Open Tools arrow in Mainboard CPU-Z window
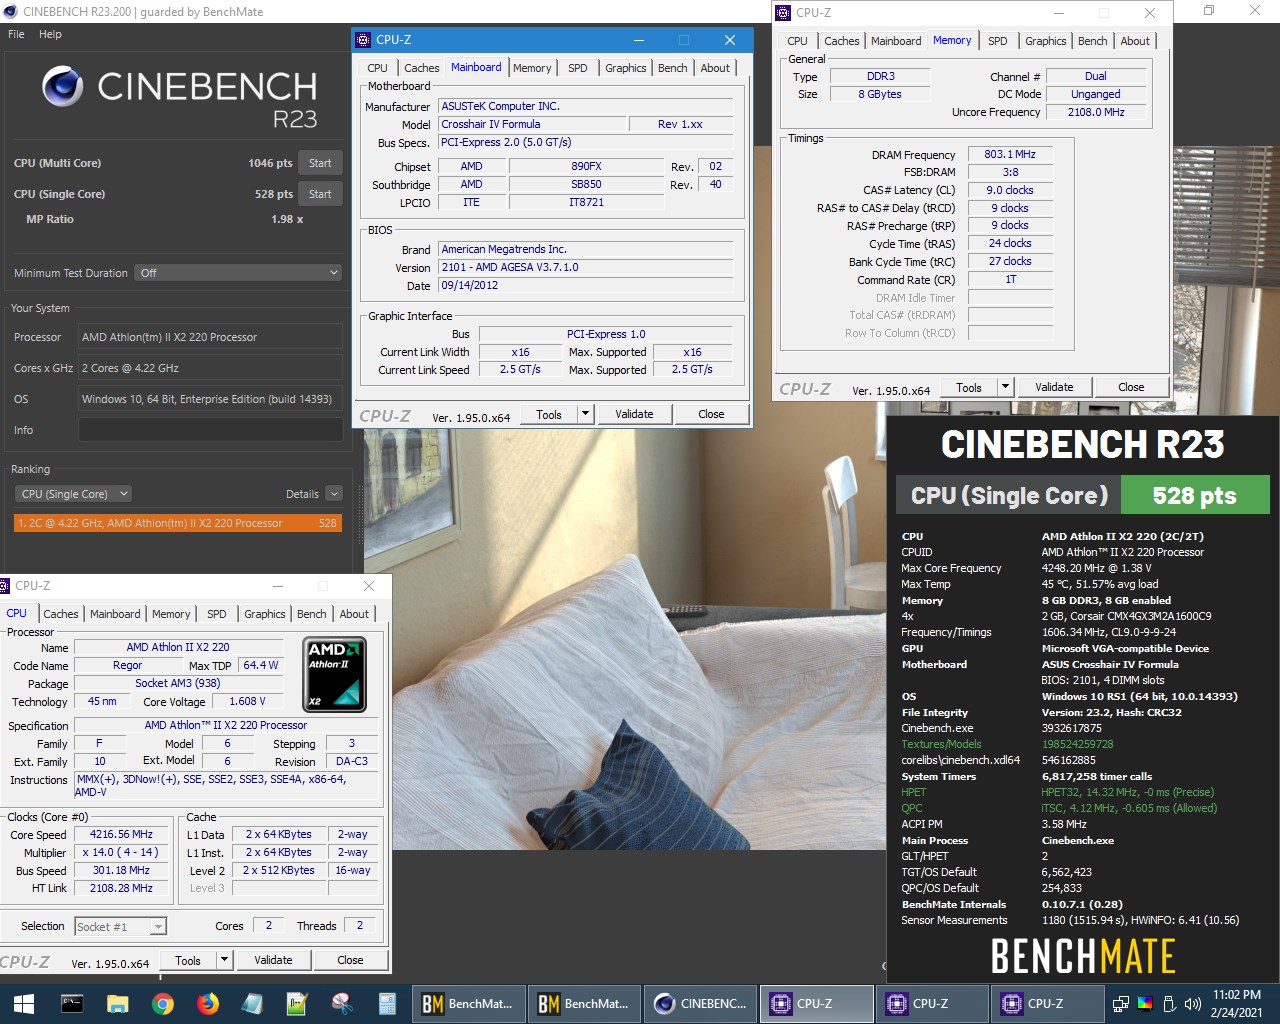Screen dimensions: 1280x1024 coord(586,414)
